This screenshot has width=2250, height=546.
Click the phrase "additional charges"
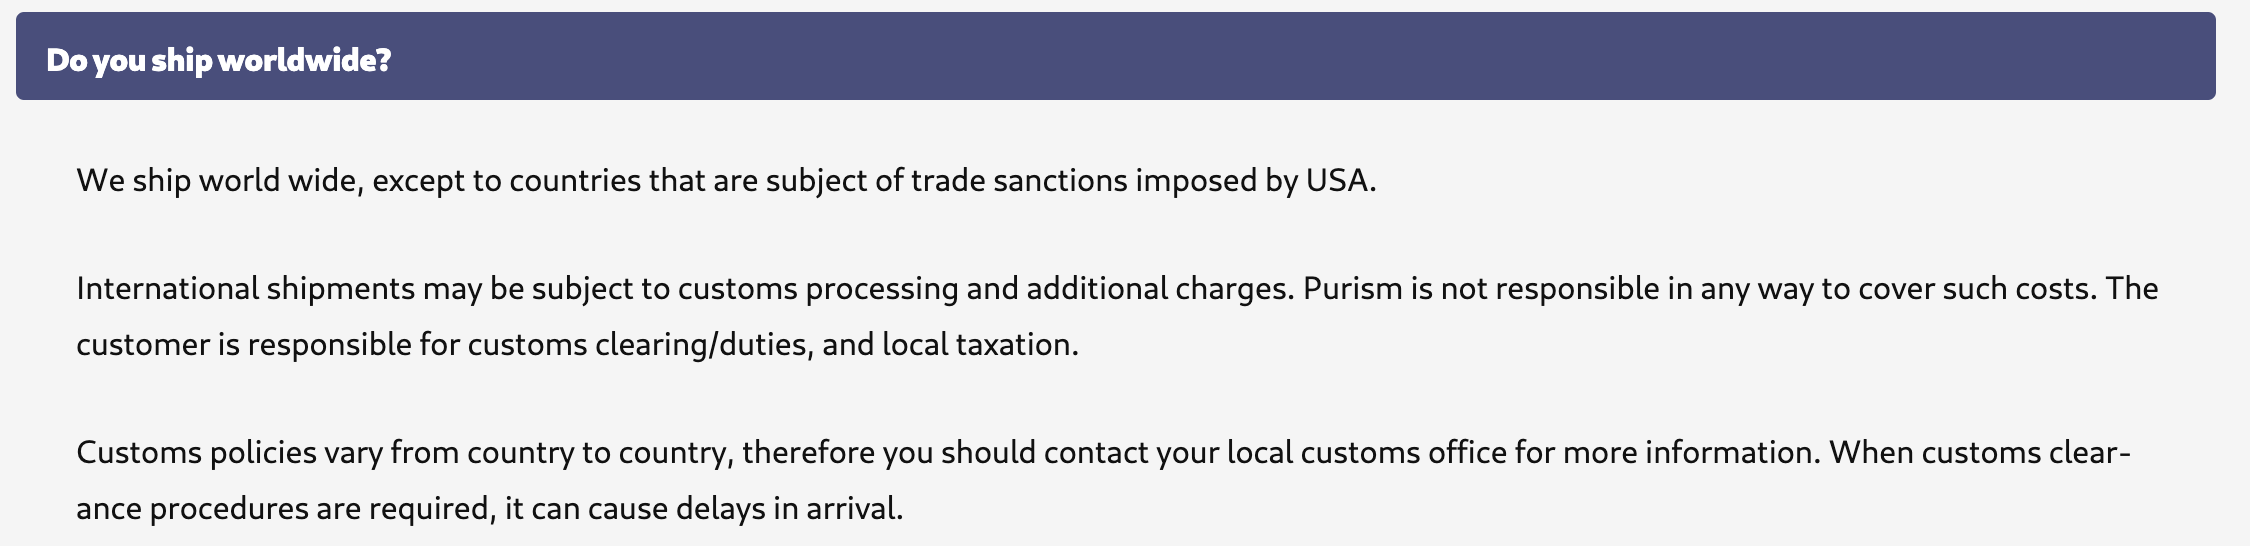pyautogui.click(x=1160, y=289)
